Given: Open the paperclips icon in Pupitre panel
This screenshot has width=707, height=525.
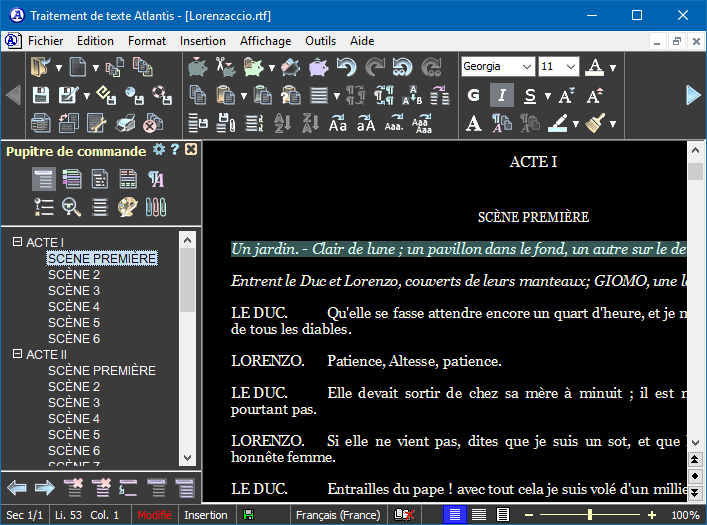Looking at the screenshot, I should [x=156, y=207].
